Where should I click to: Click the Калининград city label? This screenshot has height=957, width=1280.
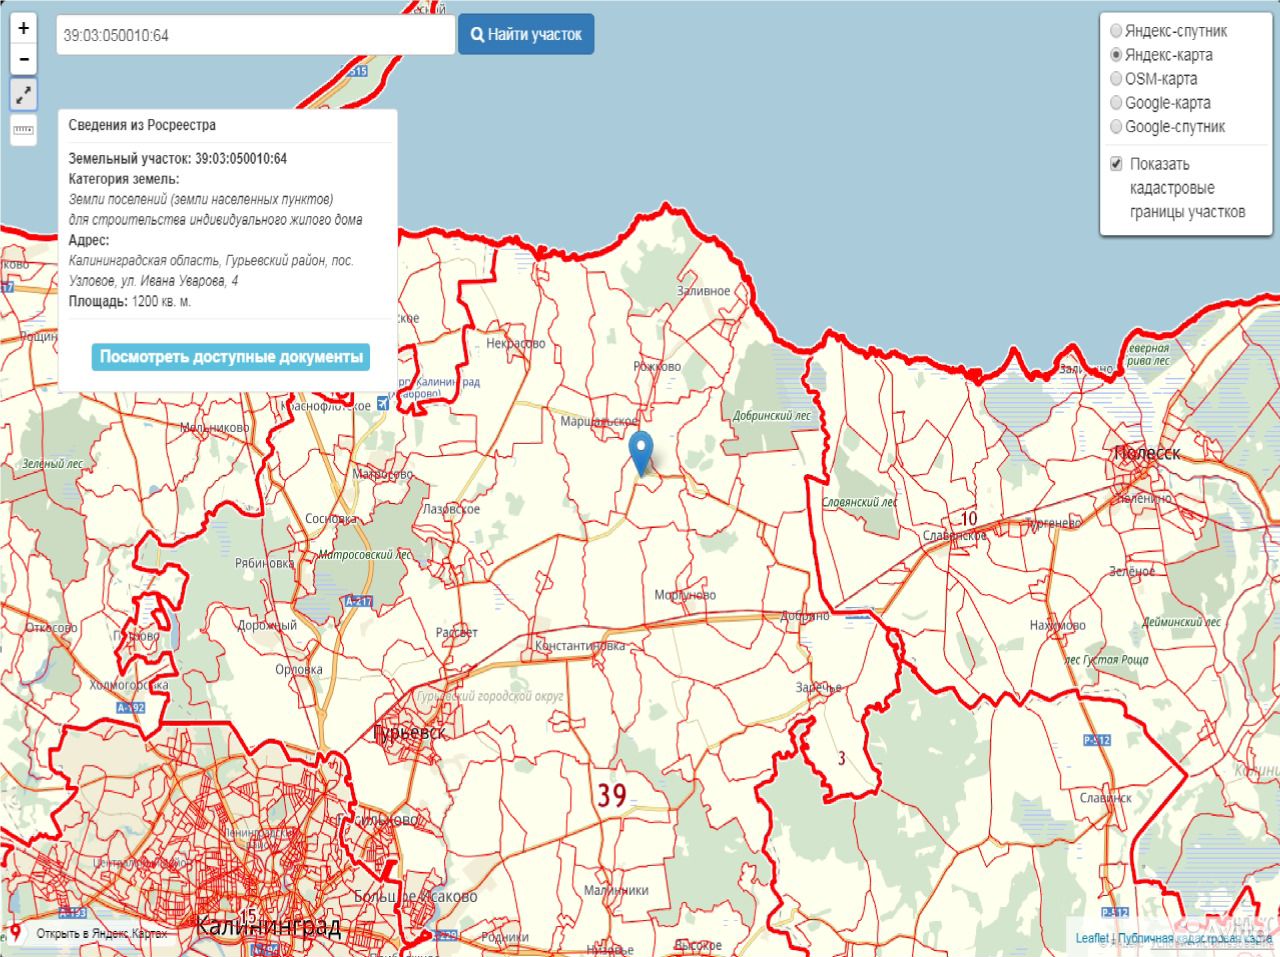point(268,926)
